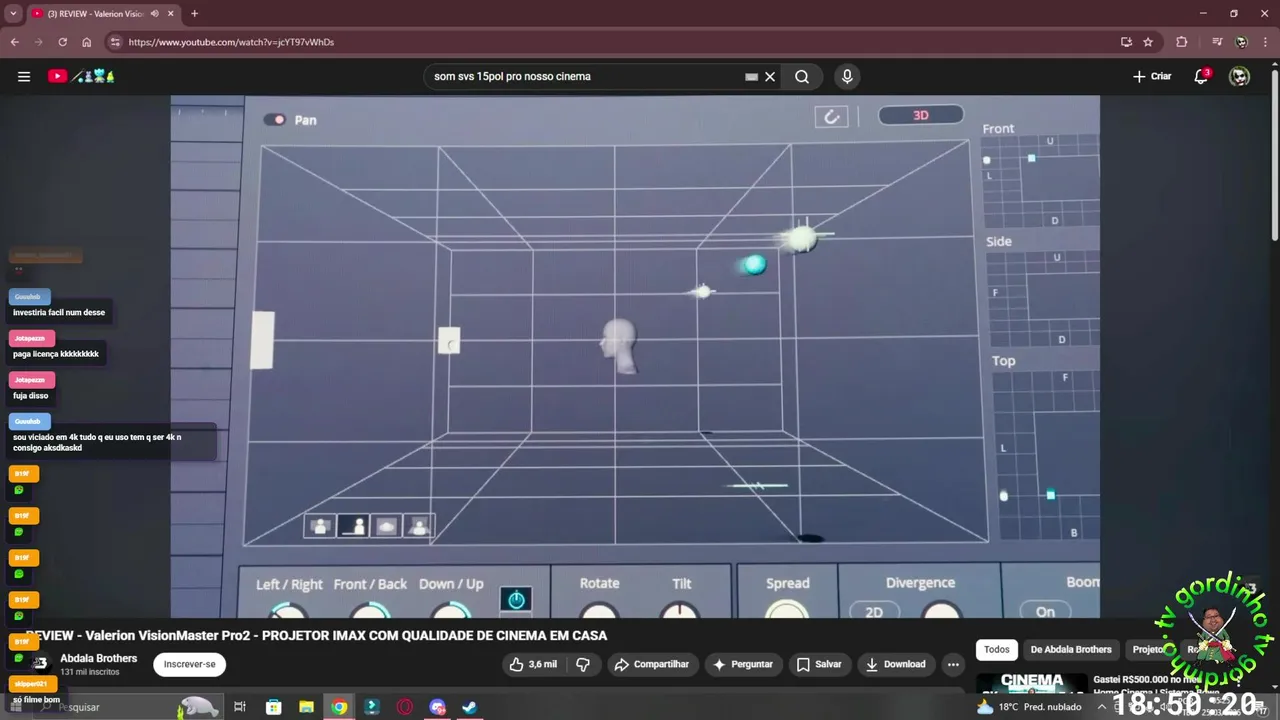Viewport: 1280px width, 720px height.
Task: Open Windows Task View
Action: (x=240, y=707)
